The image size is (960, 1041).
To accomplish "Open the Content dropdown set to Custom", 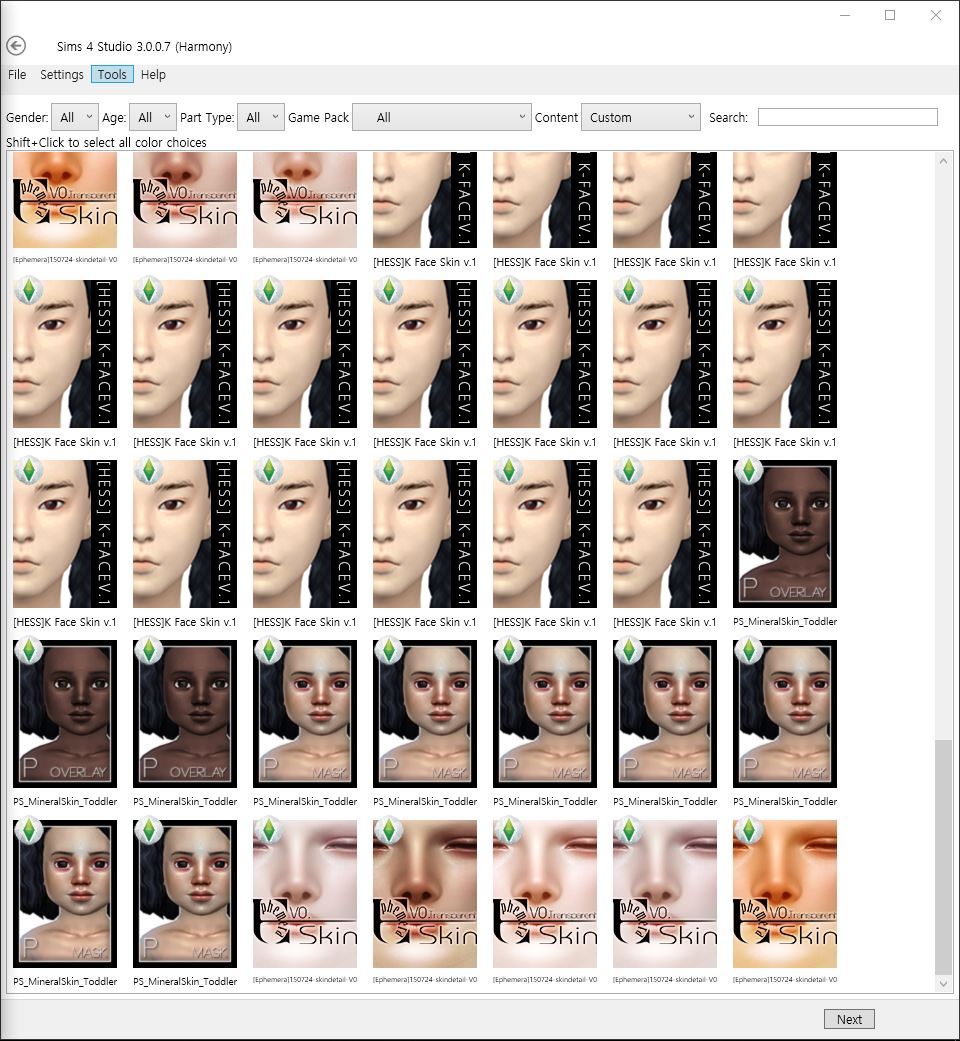I will (x=640, y=117).
